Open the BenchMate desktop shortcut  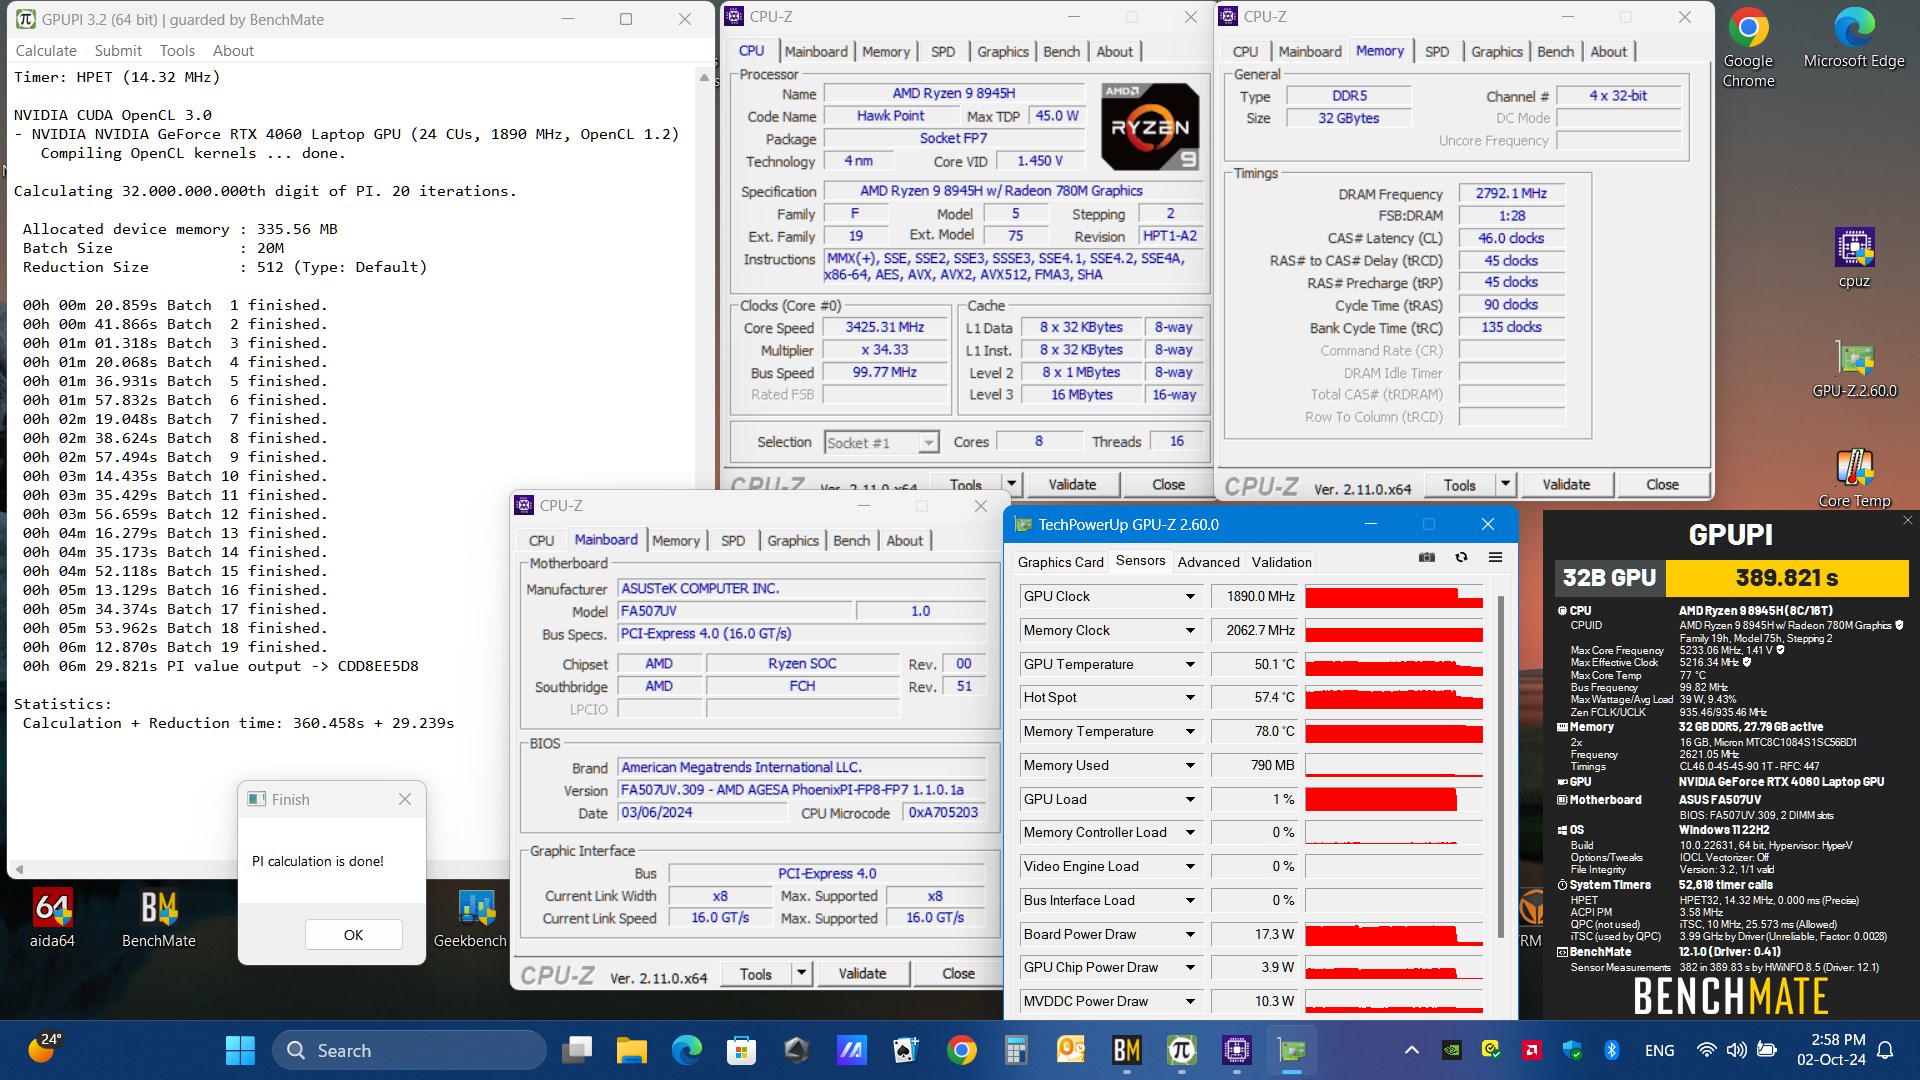pyautogui.click(x=159, y=917)
